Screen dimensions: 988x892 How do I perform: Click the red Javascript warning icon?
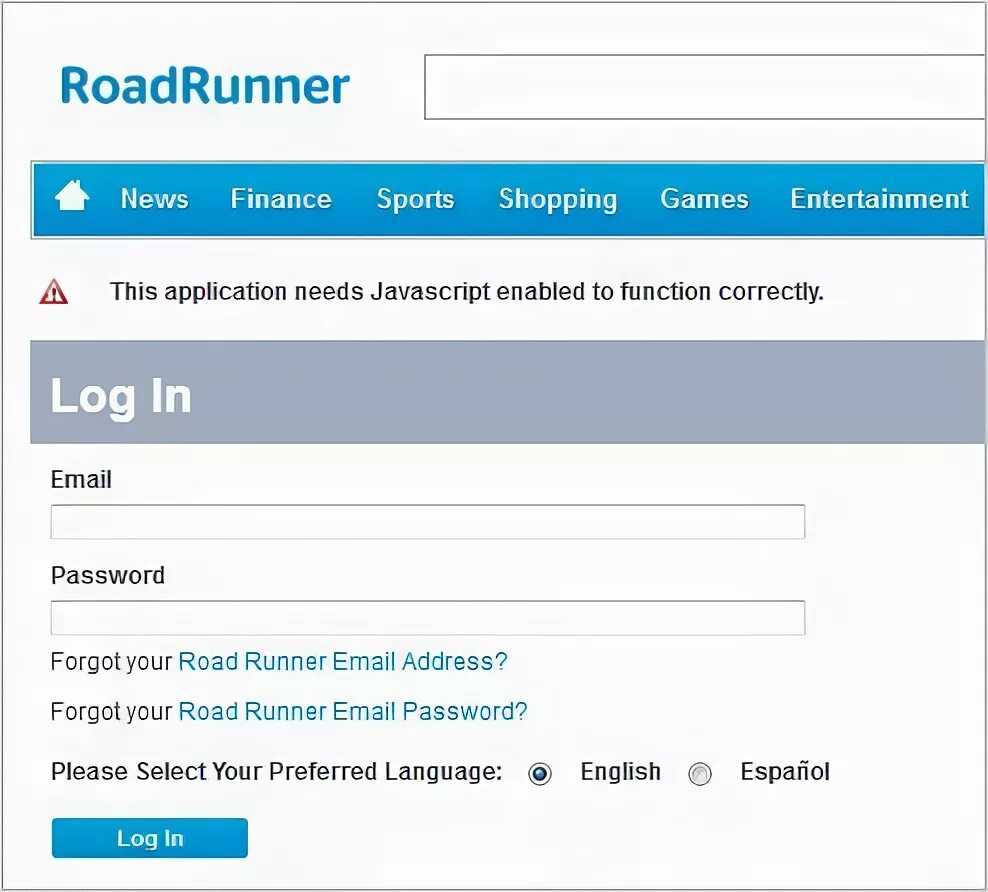(x=54, y=292)
